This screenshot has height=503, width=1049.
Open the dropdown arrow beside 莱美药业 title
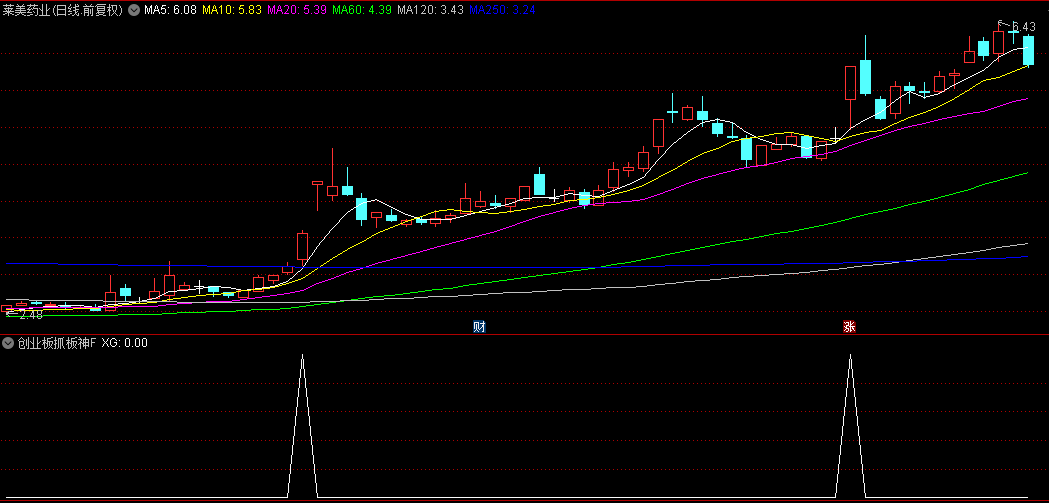point(134,10)
